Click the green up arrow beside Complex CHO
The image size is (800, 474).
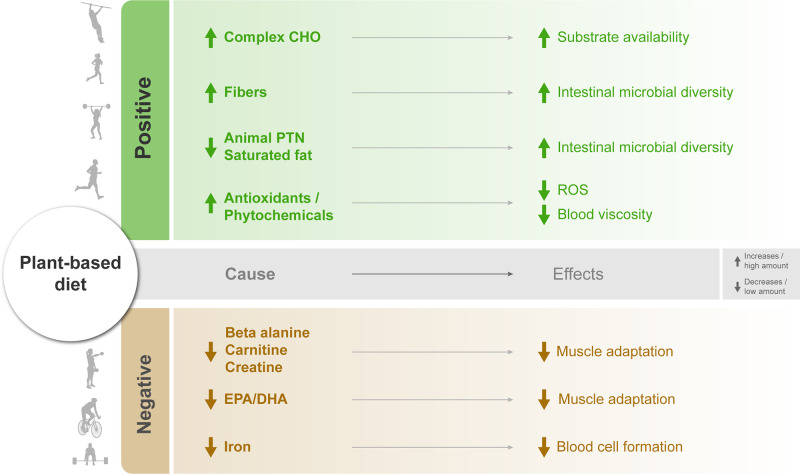point(211,38)
